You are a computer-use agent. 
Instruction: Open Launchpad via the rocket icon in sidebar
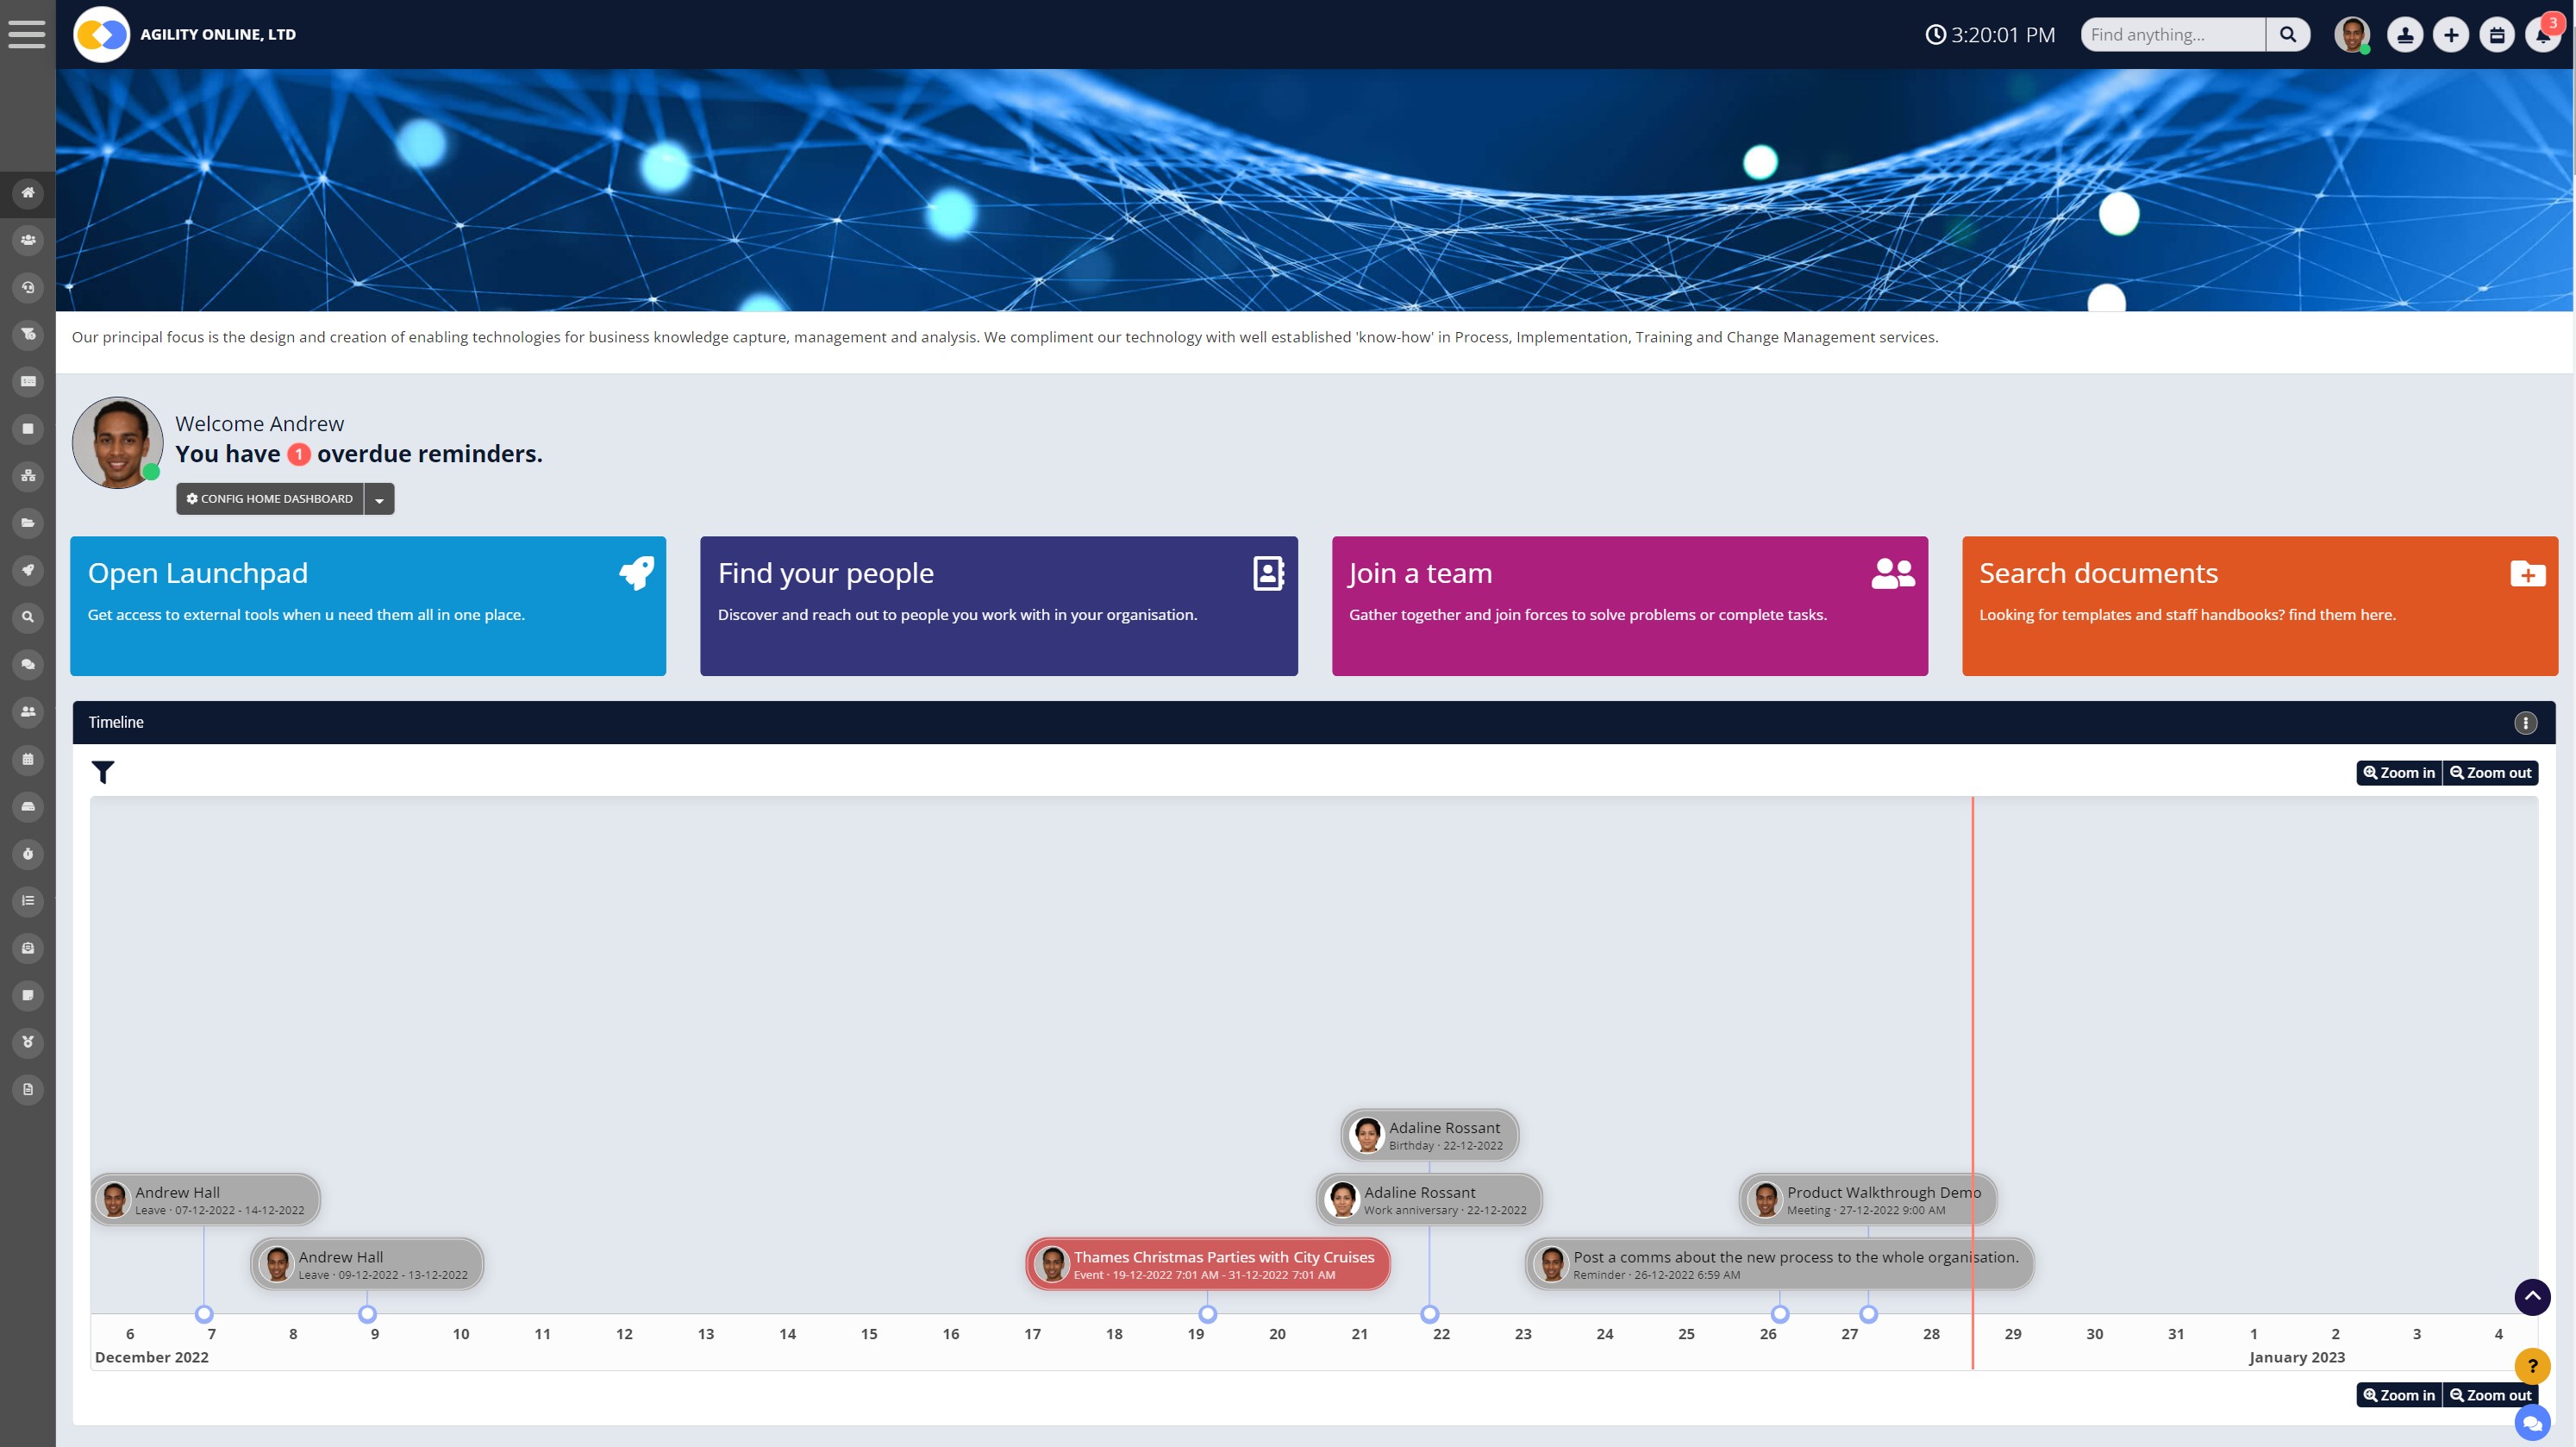click(x=27, y=570)
